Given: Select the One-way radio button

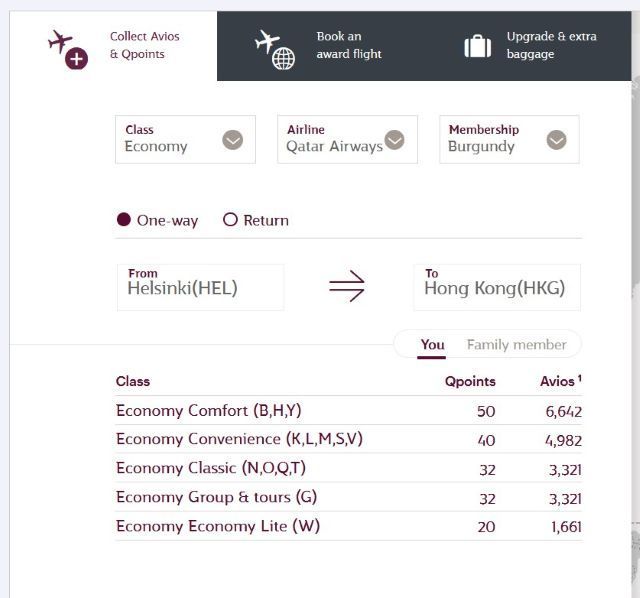Looking at the screenshot, I should 124,220.
